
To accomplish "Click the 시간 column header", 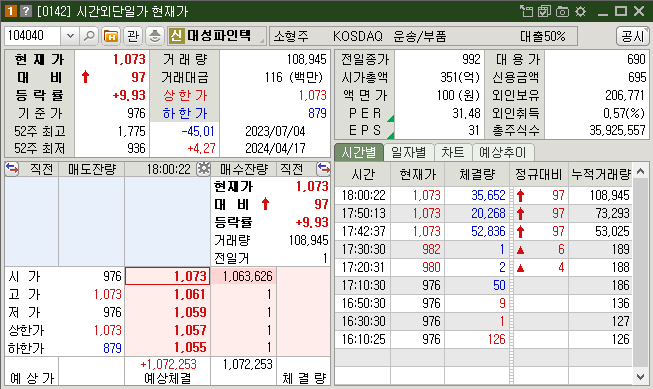I will pyautogui.click(x=363, y=174).
